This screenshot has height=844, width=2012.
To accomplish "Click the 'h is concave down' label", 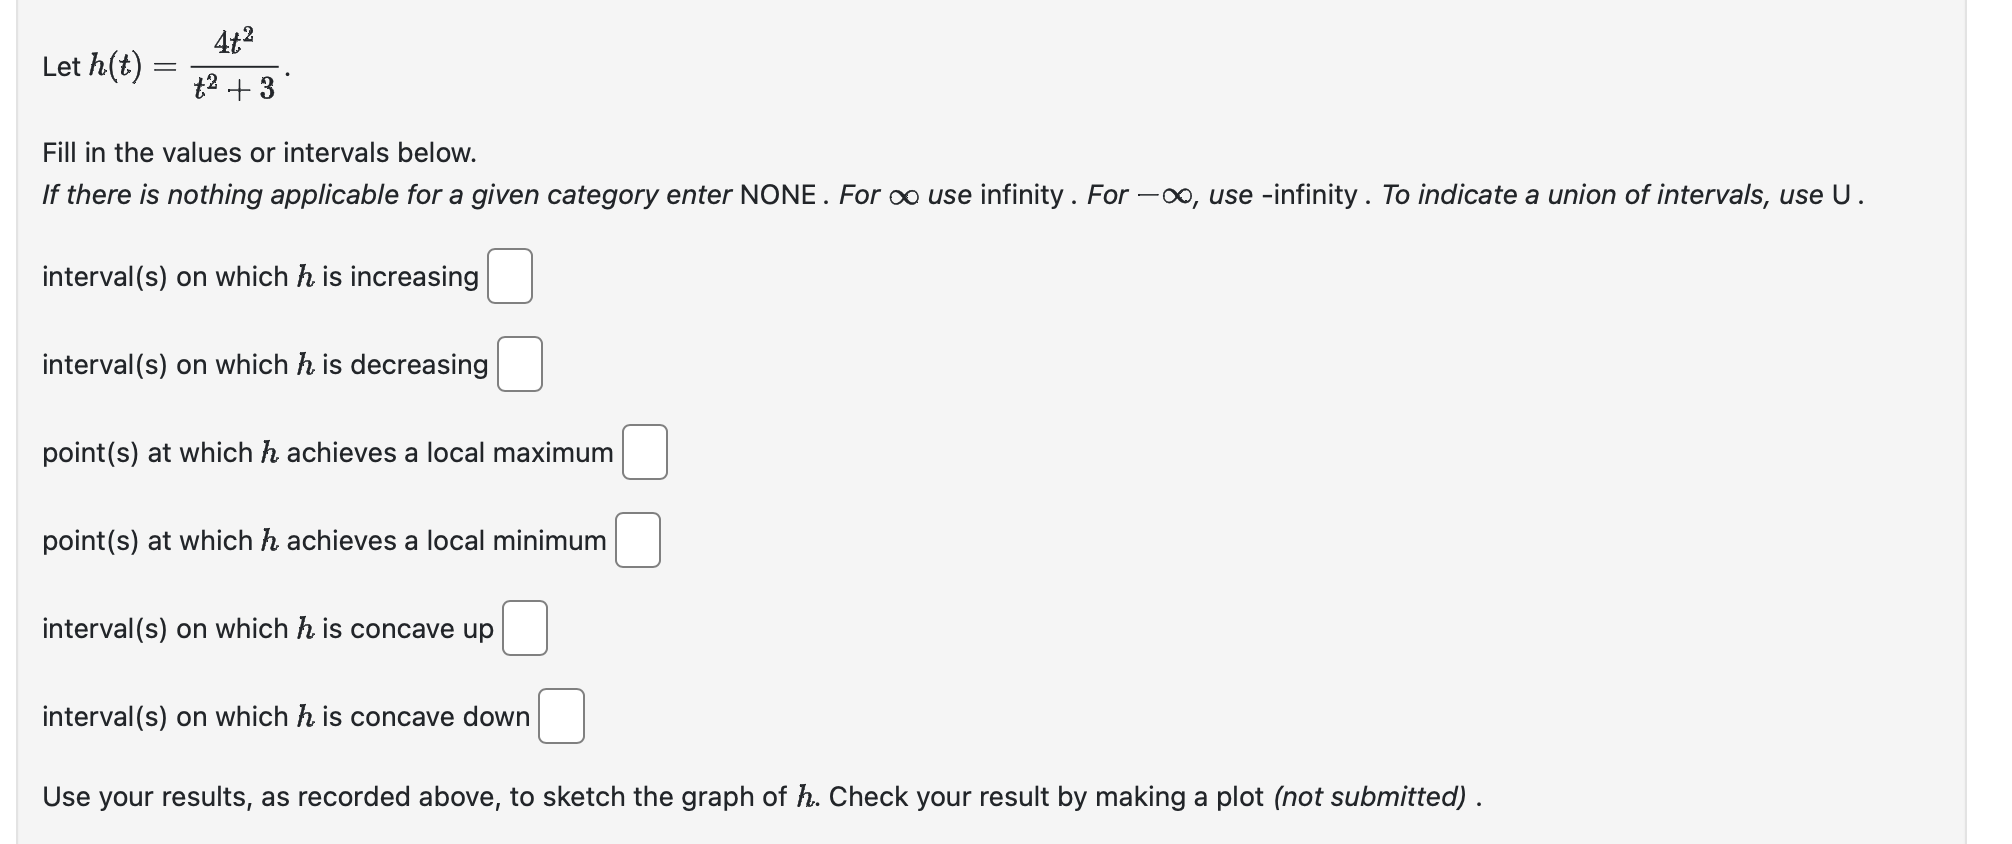I will click(x=414, y=717).
